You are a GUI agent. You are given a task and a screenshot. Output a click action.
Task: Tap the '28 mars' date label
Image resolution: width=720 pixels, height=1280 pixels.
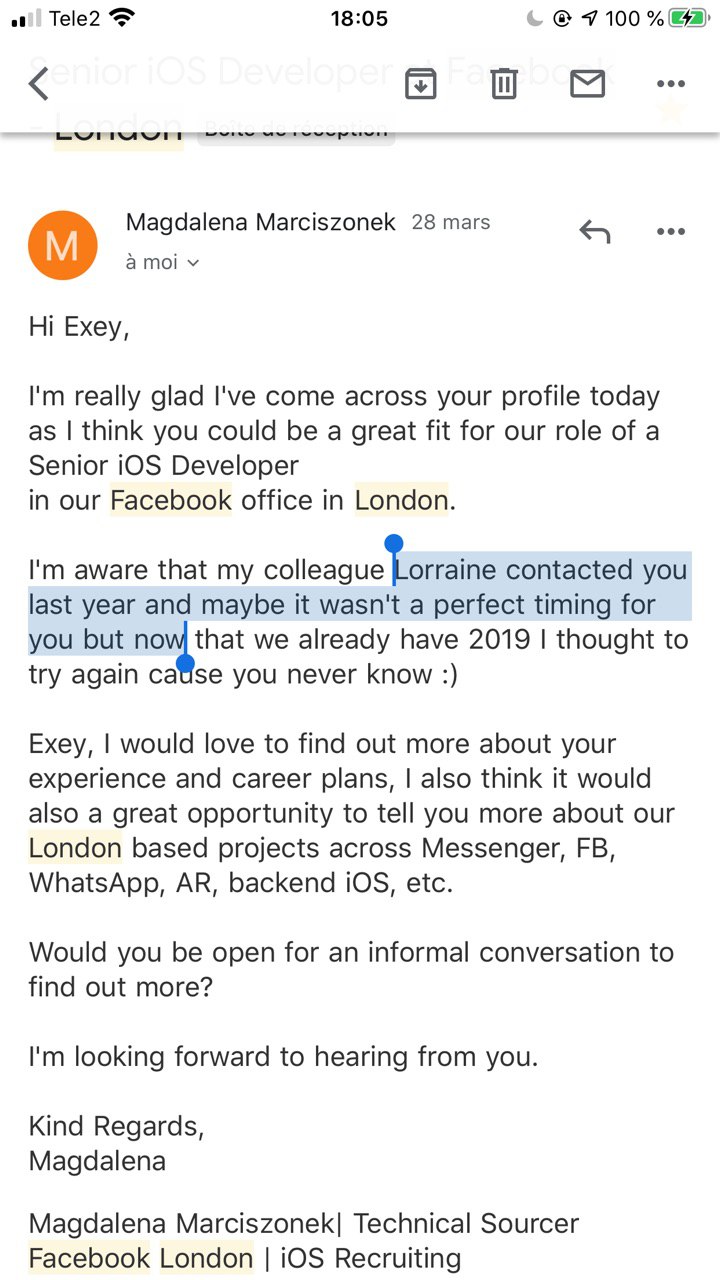coord(451,222)
